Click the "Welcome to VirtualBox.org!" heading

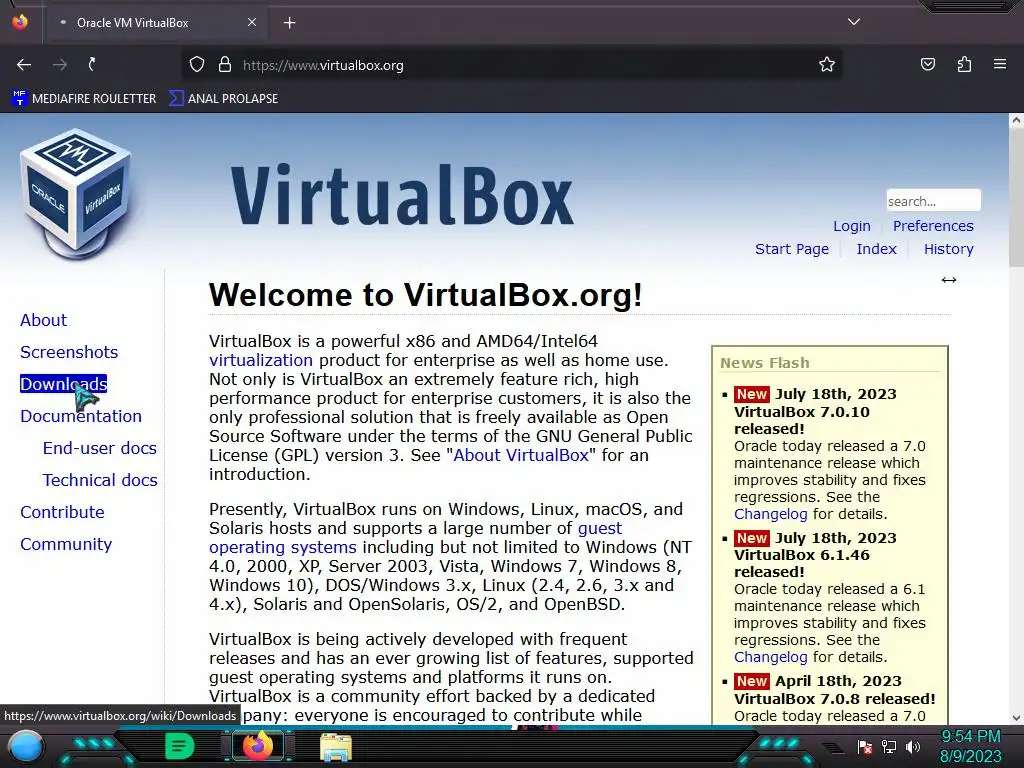[426, 295]
